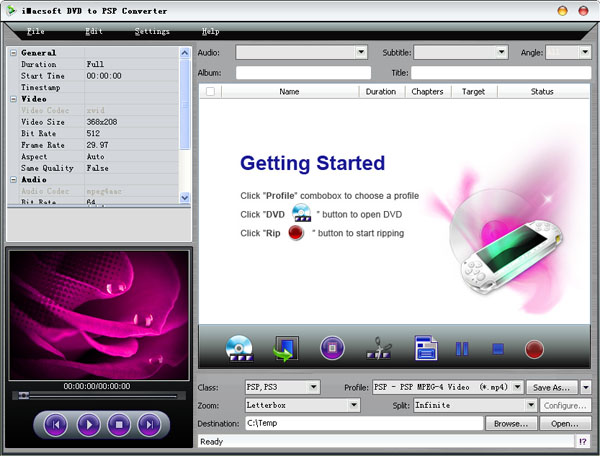This screenshot has height=456, width=600.
Task: Select the Aspect value Auto
Action: (x=95, y=156)
